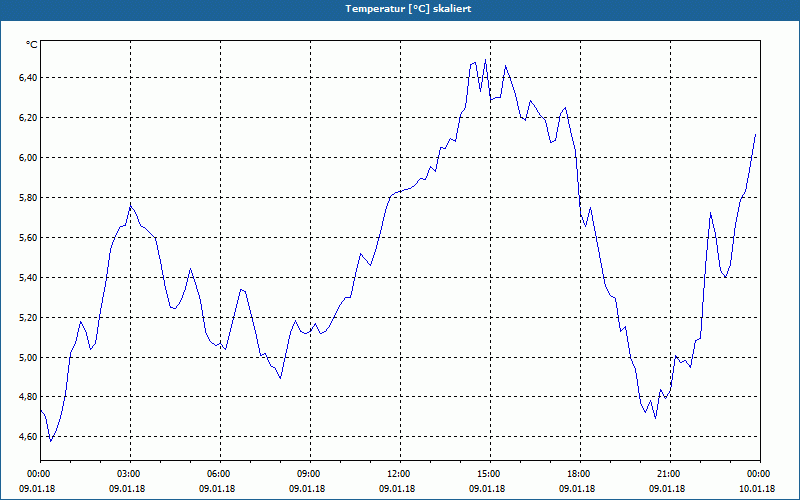
Task: Select the '09.01.18' date under 18:00
Action: (577, 489)
